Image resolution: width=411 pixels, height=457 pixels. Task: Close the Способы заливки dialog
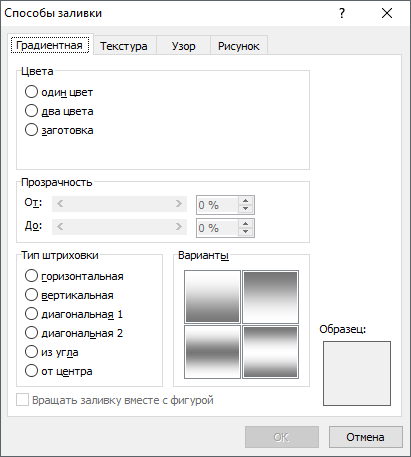(x=387, y=13)
